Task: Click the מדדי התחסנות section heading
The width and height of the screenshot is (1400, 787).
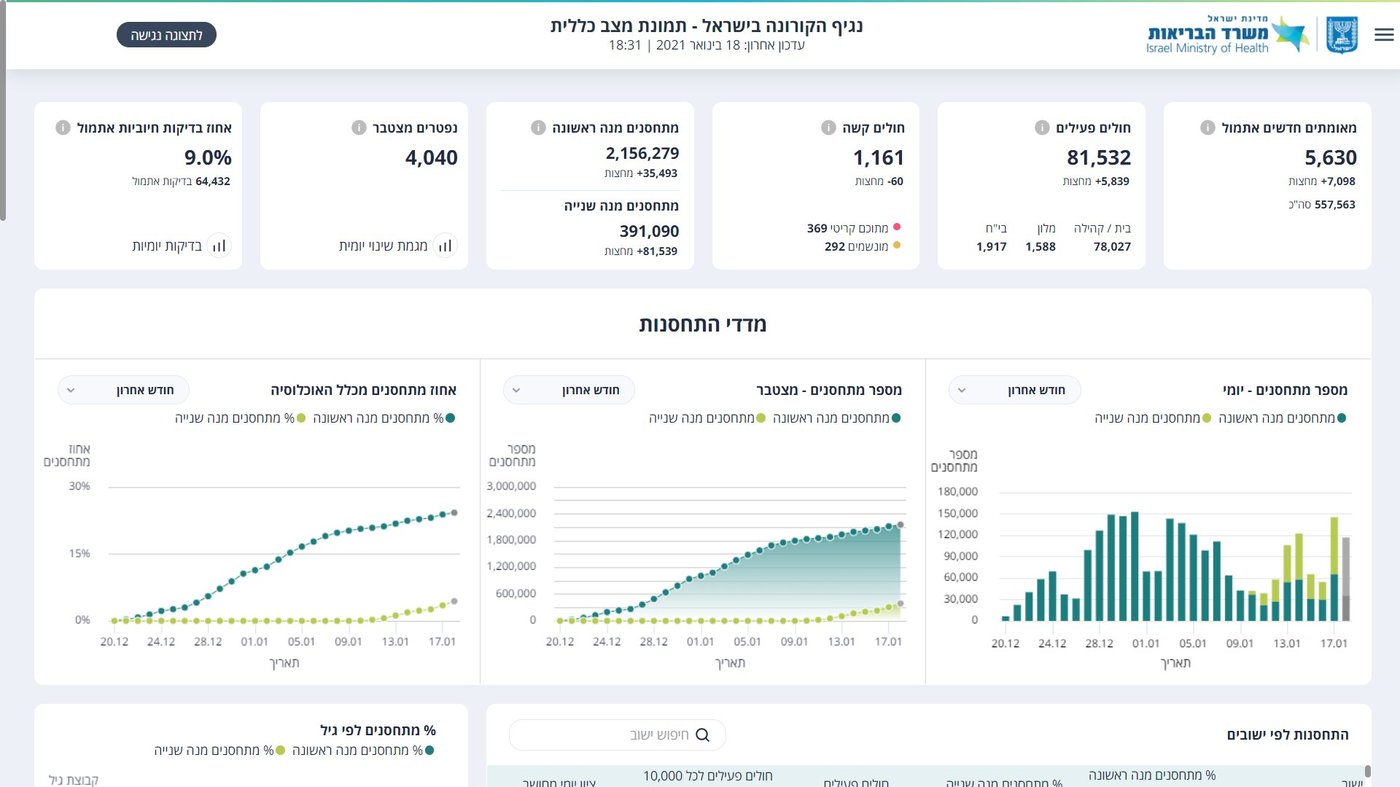Action: pos(703,324)
